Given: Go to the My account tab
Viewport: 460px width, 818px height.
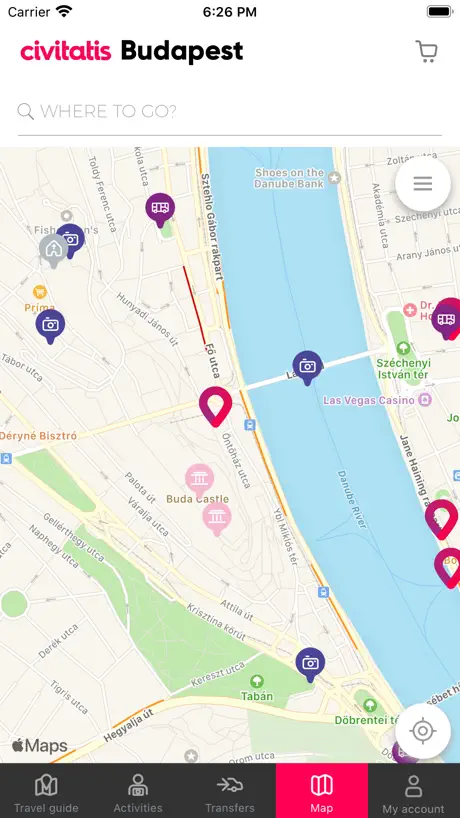Looking at the screenshot, I should 414,791.
